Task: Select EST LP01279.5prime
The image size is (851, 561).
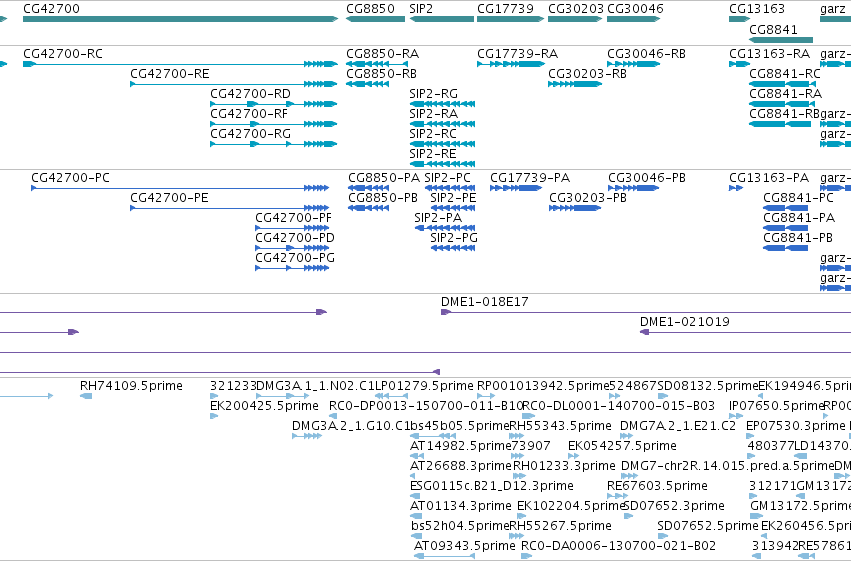Action: tap(393, 396)
